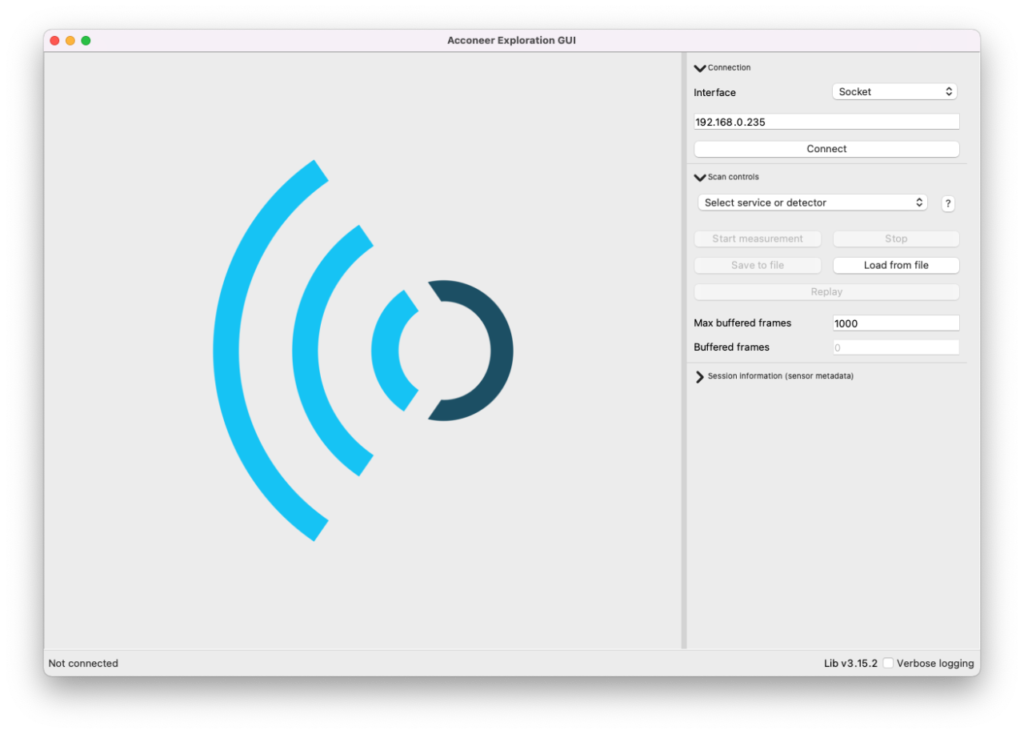Enable the Verbose logging checkbox
This screenshot has height=734, width=1024.
point(888,663)
